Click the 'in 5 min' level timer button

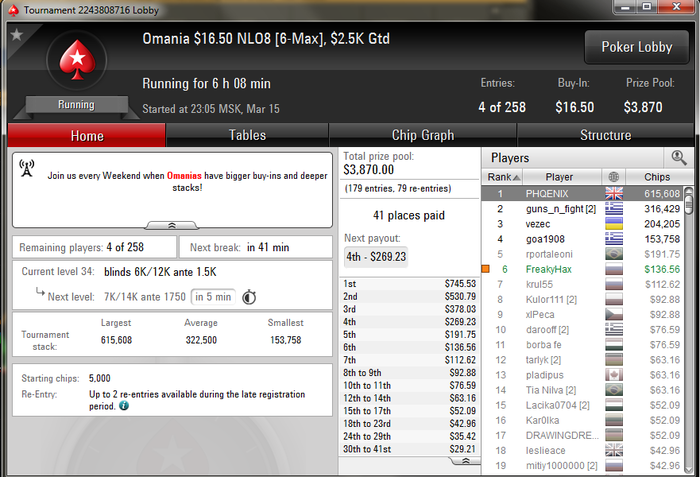tap(213, 297)
